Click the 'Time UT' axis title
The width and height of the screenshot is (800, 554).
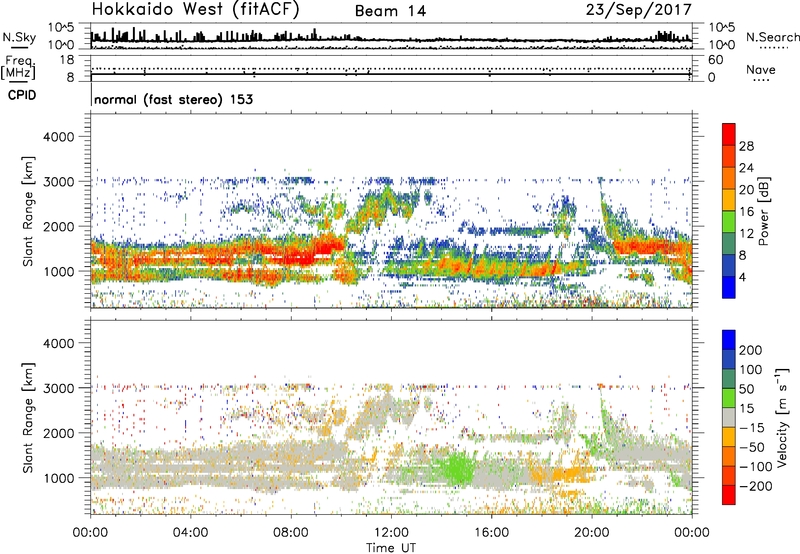click(391, 547)
